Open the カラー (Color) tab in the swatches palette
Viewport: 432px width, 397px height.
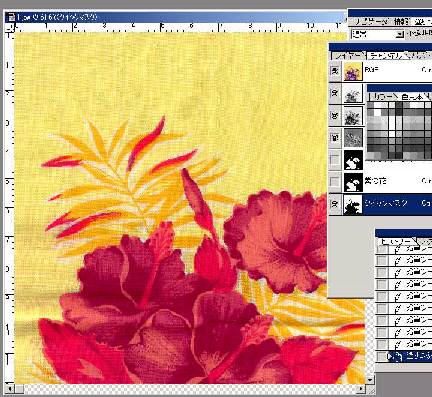click(383, 96)
